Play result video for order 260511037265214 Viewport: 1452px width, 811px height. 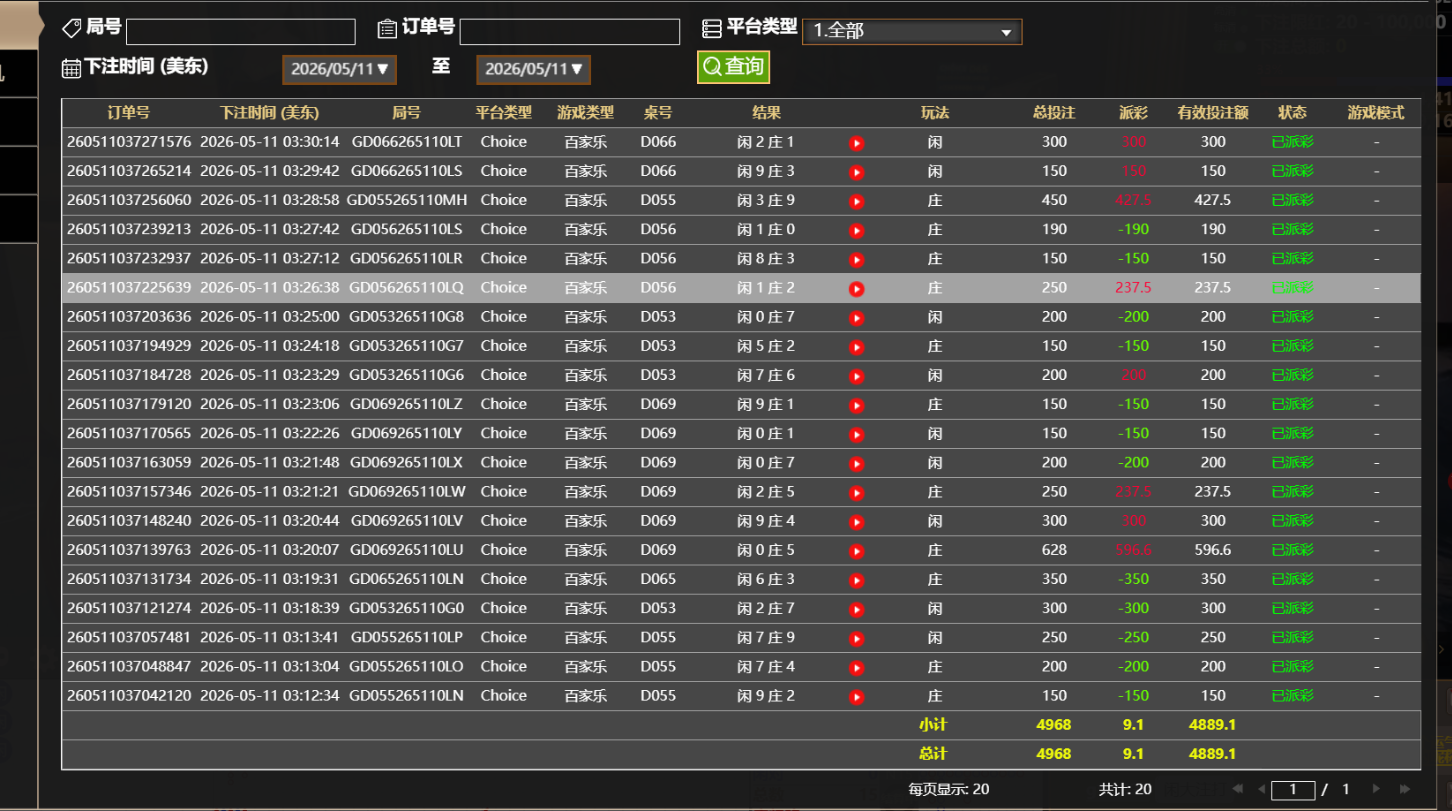(x=856, y=172)
